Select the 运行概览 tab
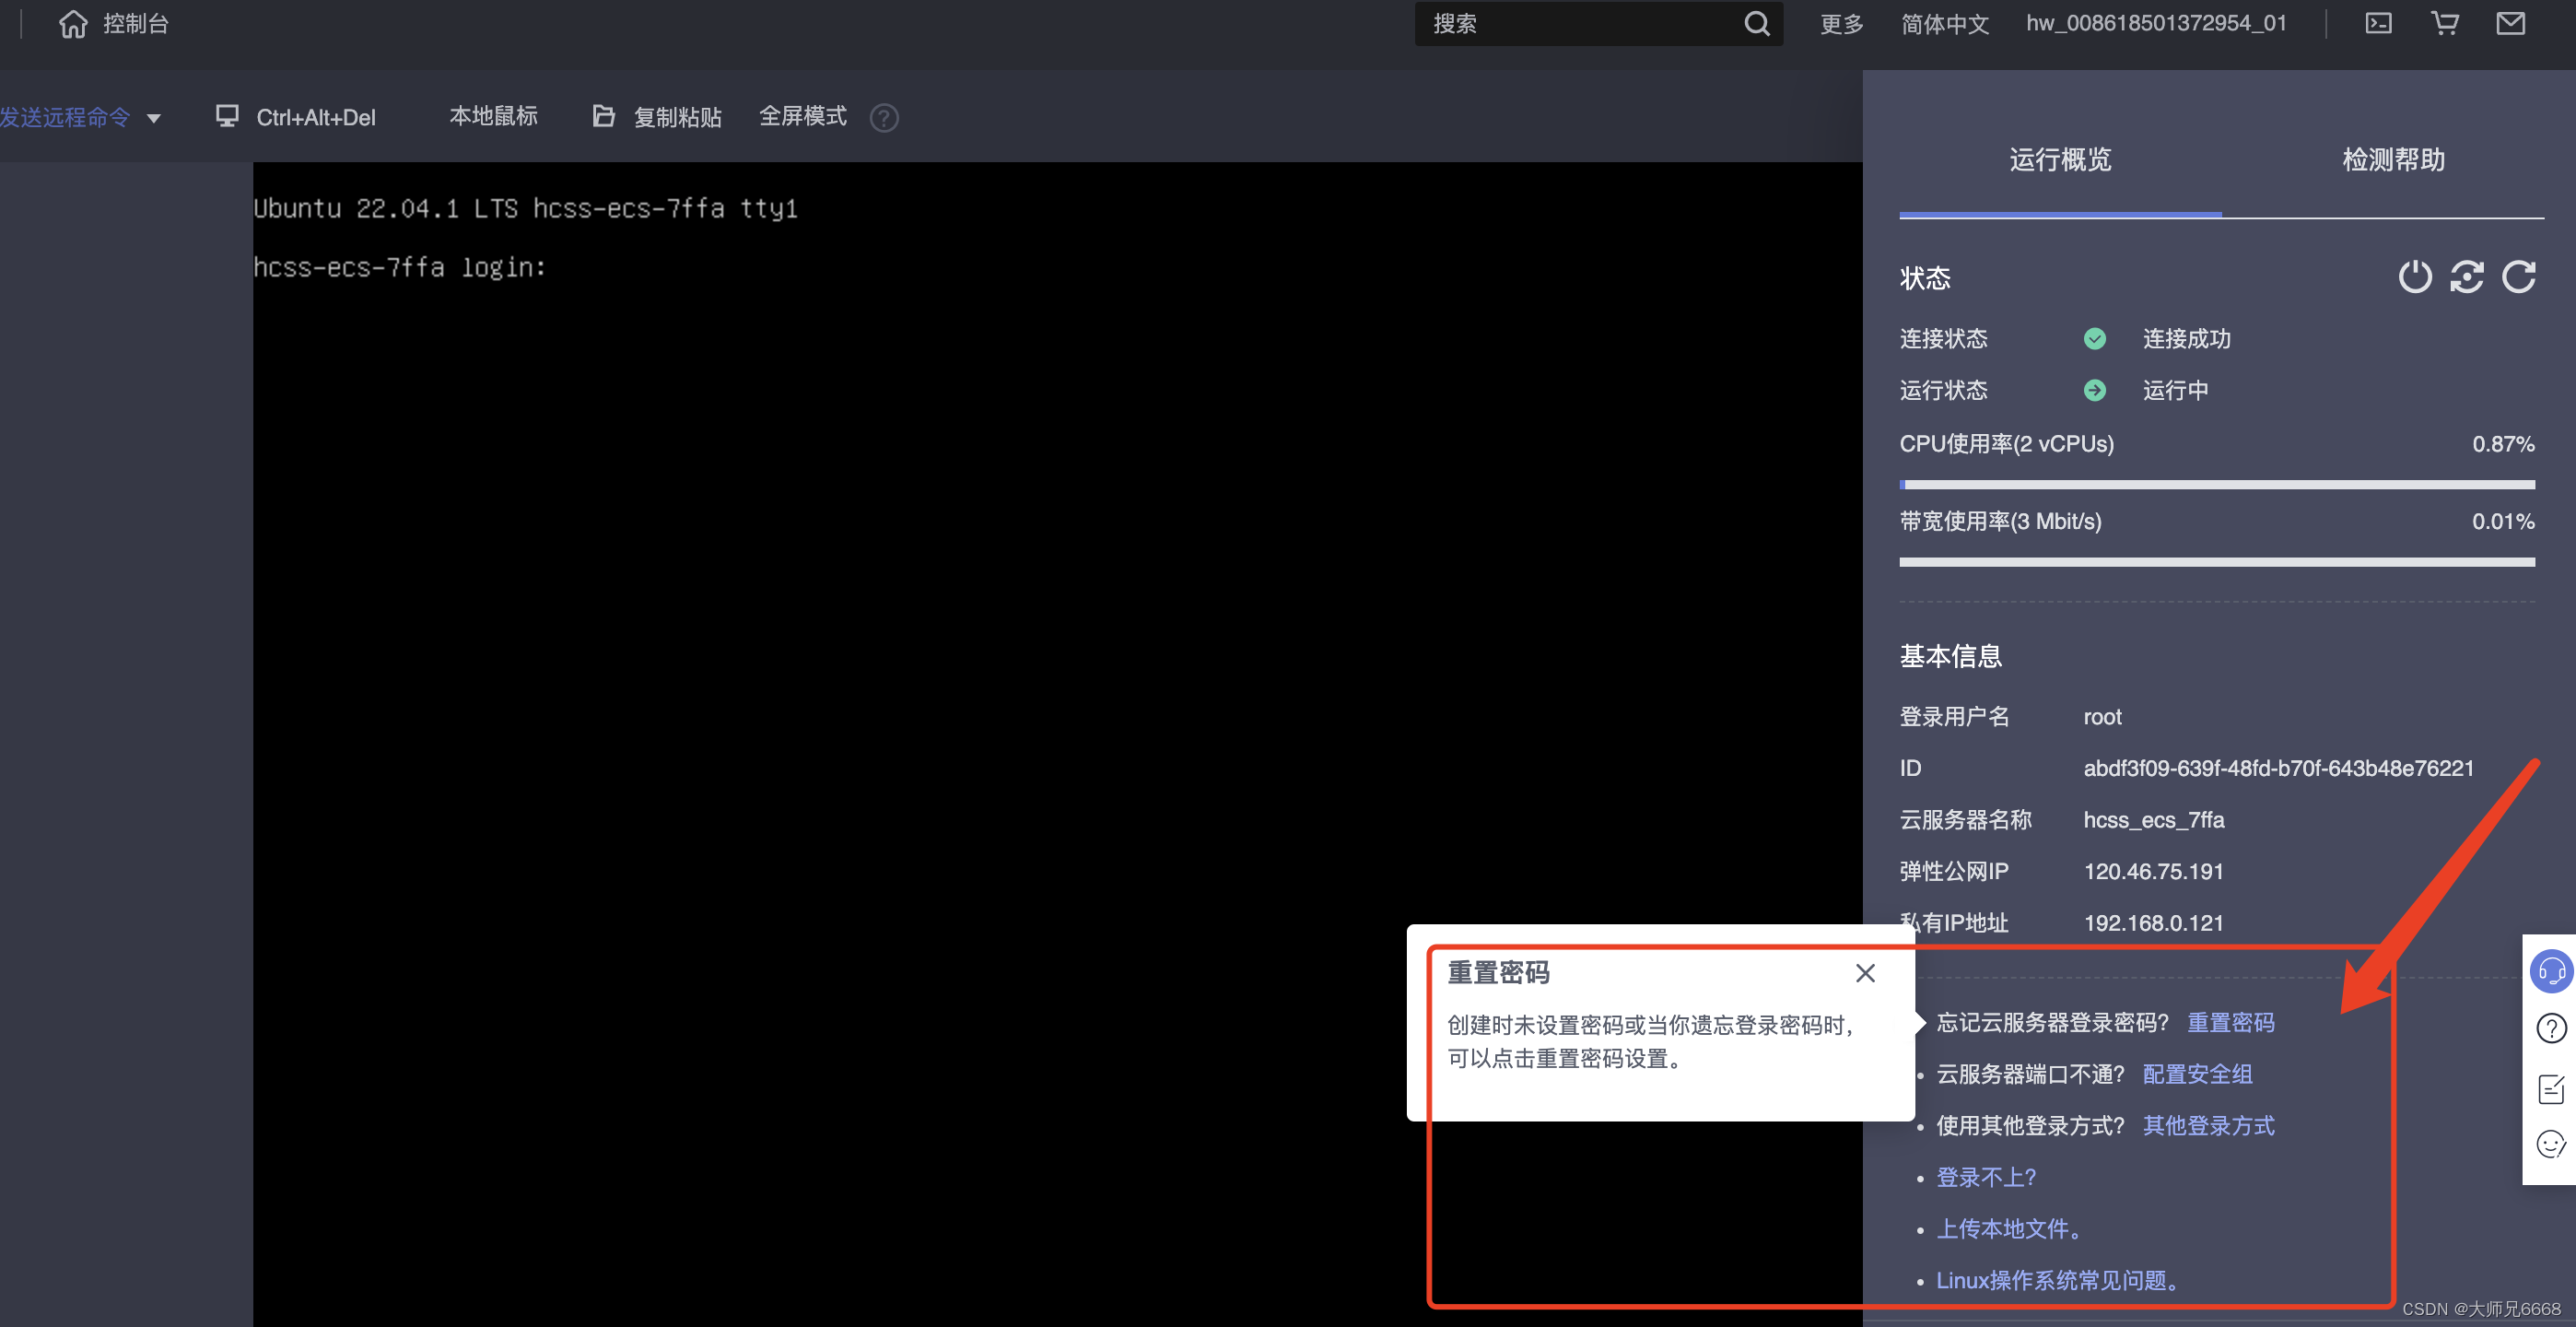 click(2060, 160)
